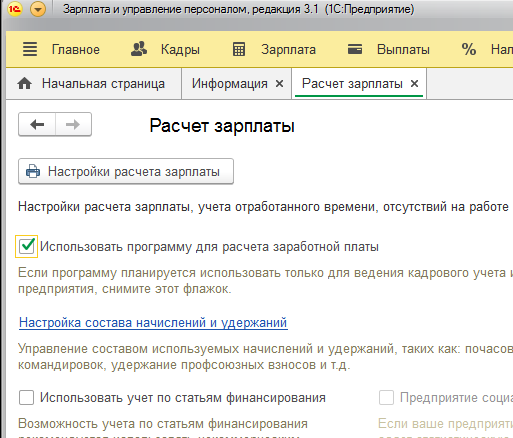Open the orange main menu dropdown arrow

point(38,9)
